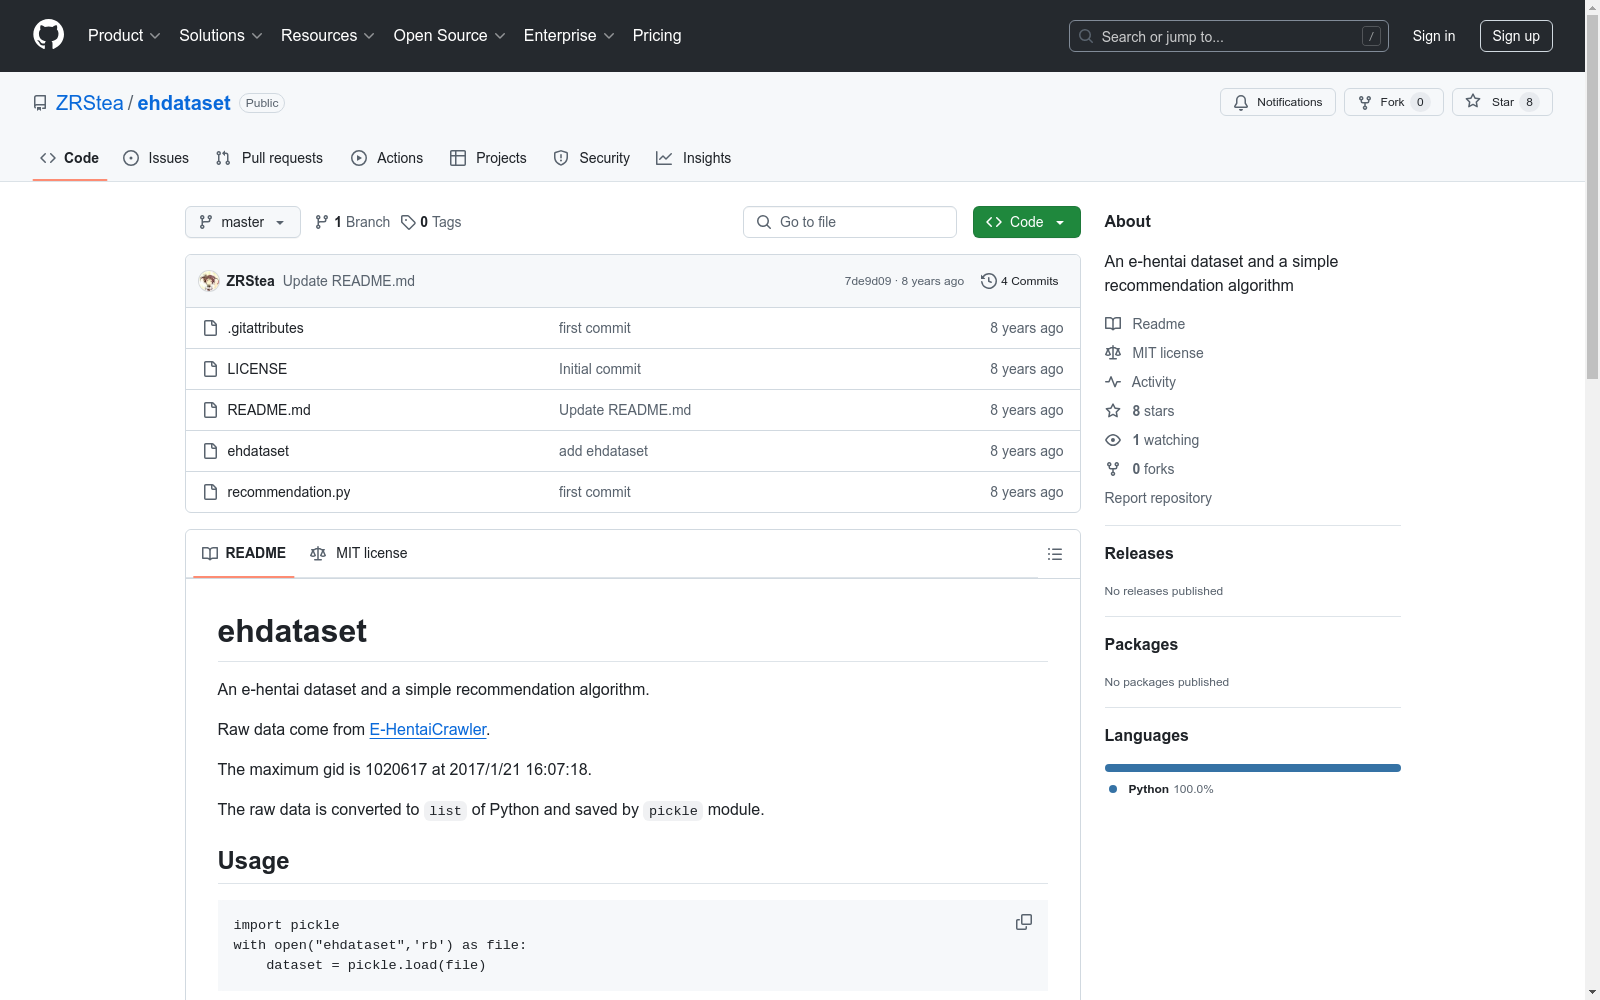Click the Sign in link
The width and height of the screenshot is (1600, 1000).
[x=1434, y=36]
